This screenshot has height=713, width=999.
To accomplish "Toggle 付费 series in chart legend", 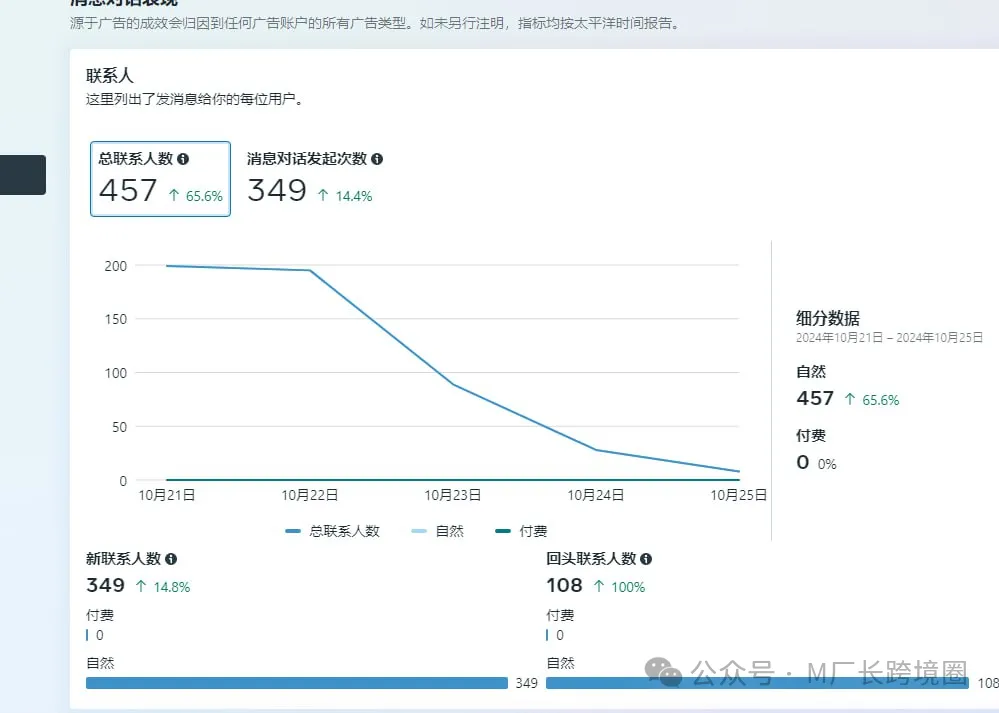I will point(521,531).
